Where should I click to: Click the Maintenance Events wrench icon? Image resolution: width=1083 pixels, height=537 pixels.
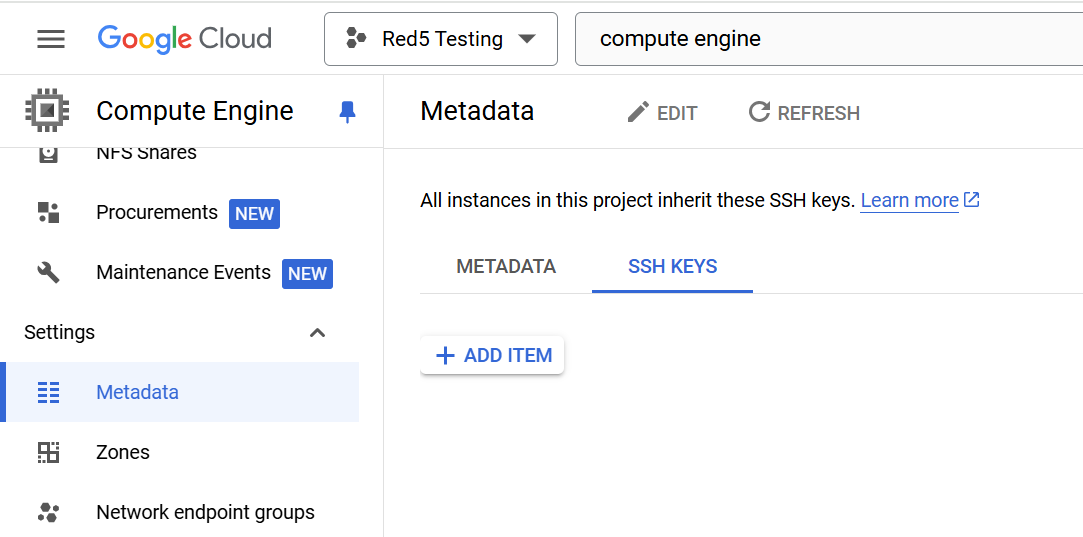click(x=48, y=272)
